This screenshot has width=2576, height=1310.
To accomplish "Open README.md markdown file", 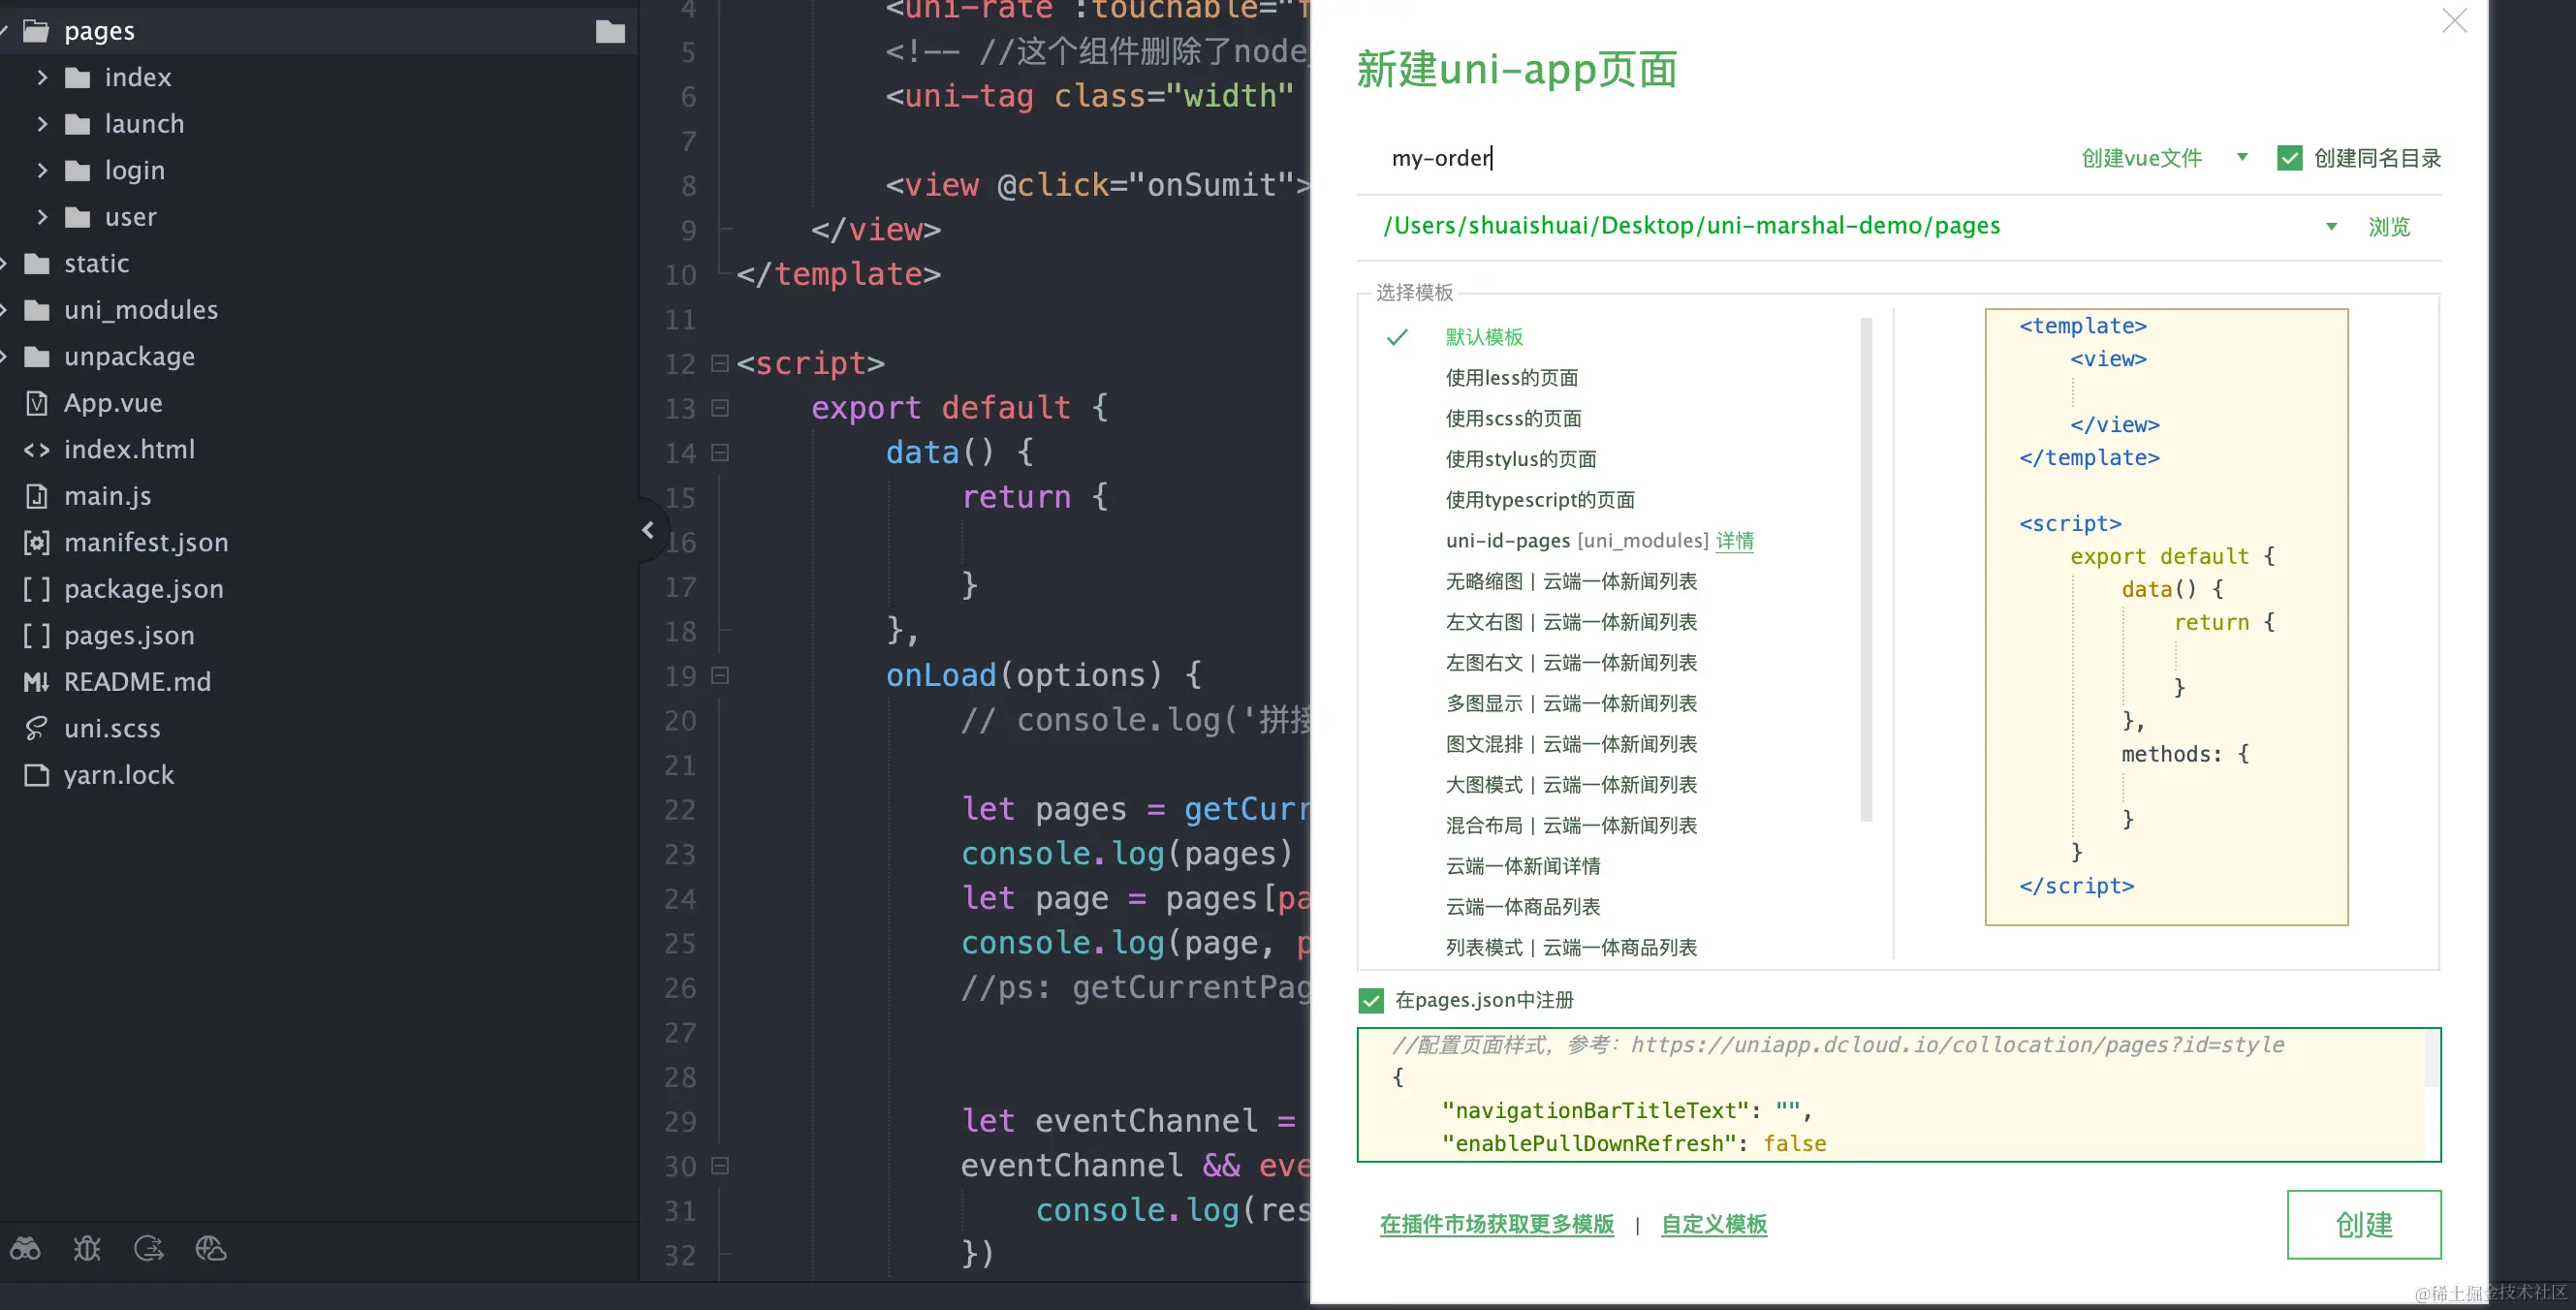I will 137,682.
